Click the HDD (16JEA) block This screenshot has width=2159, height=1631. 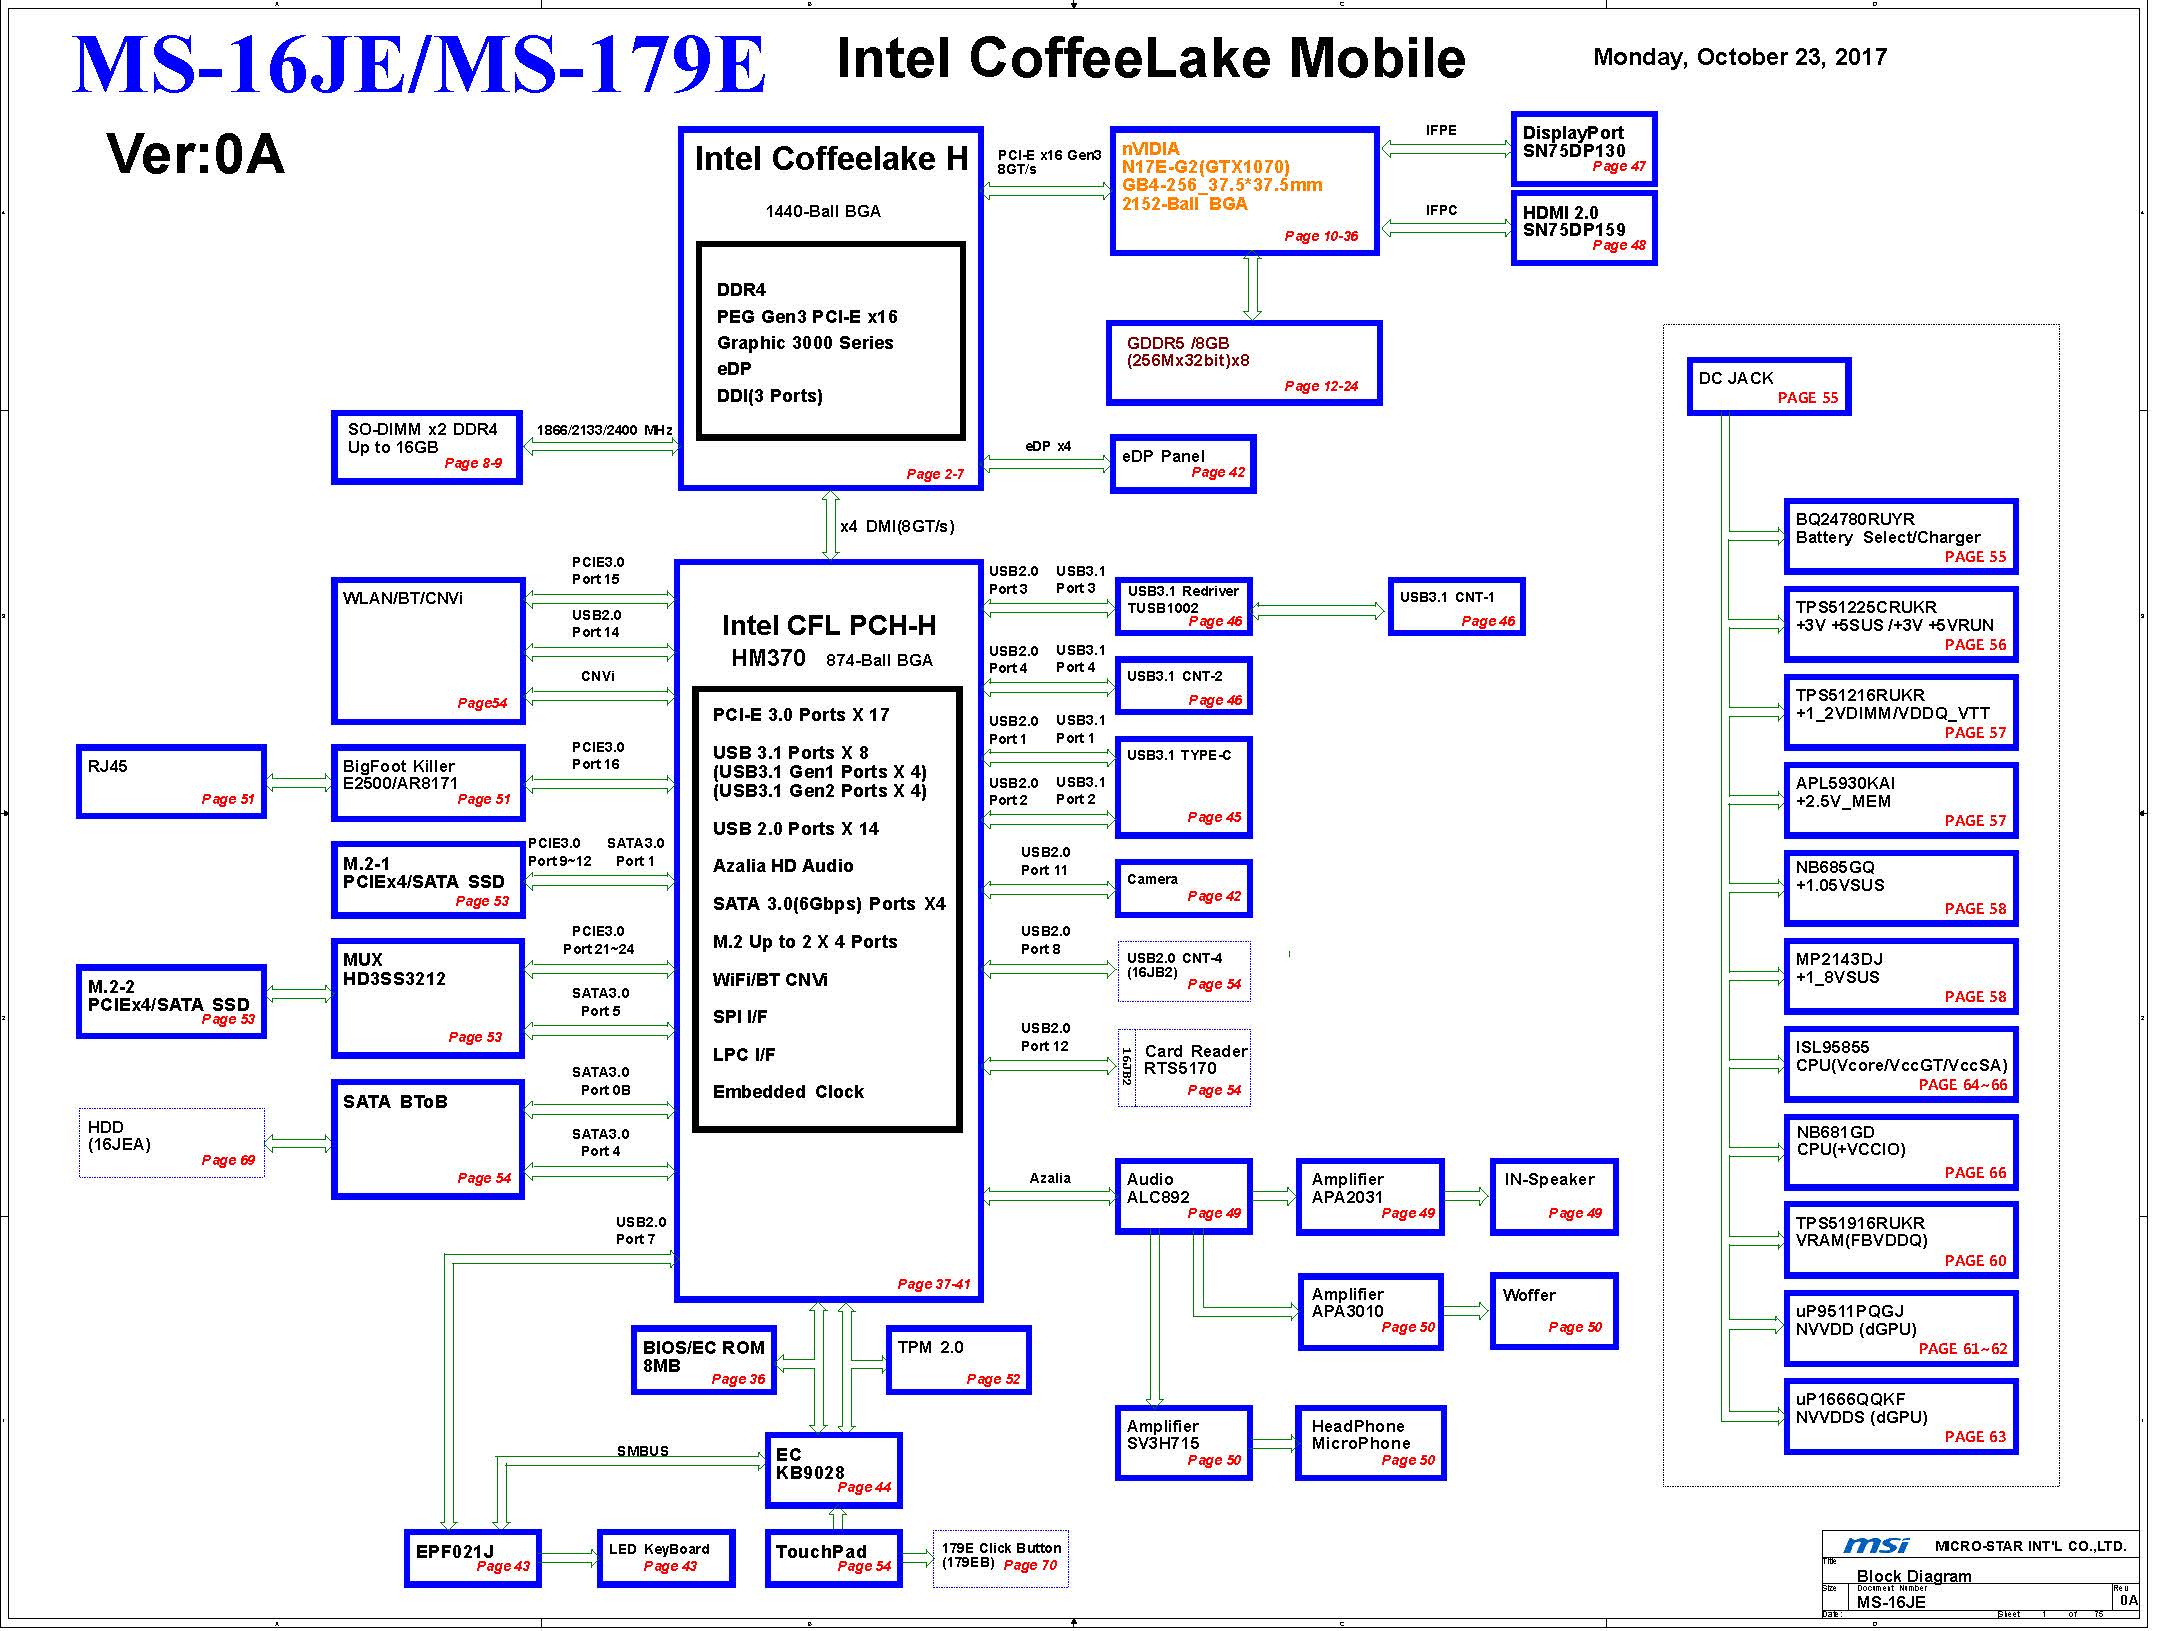[x=172, y=1142]
